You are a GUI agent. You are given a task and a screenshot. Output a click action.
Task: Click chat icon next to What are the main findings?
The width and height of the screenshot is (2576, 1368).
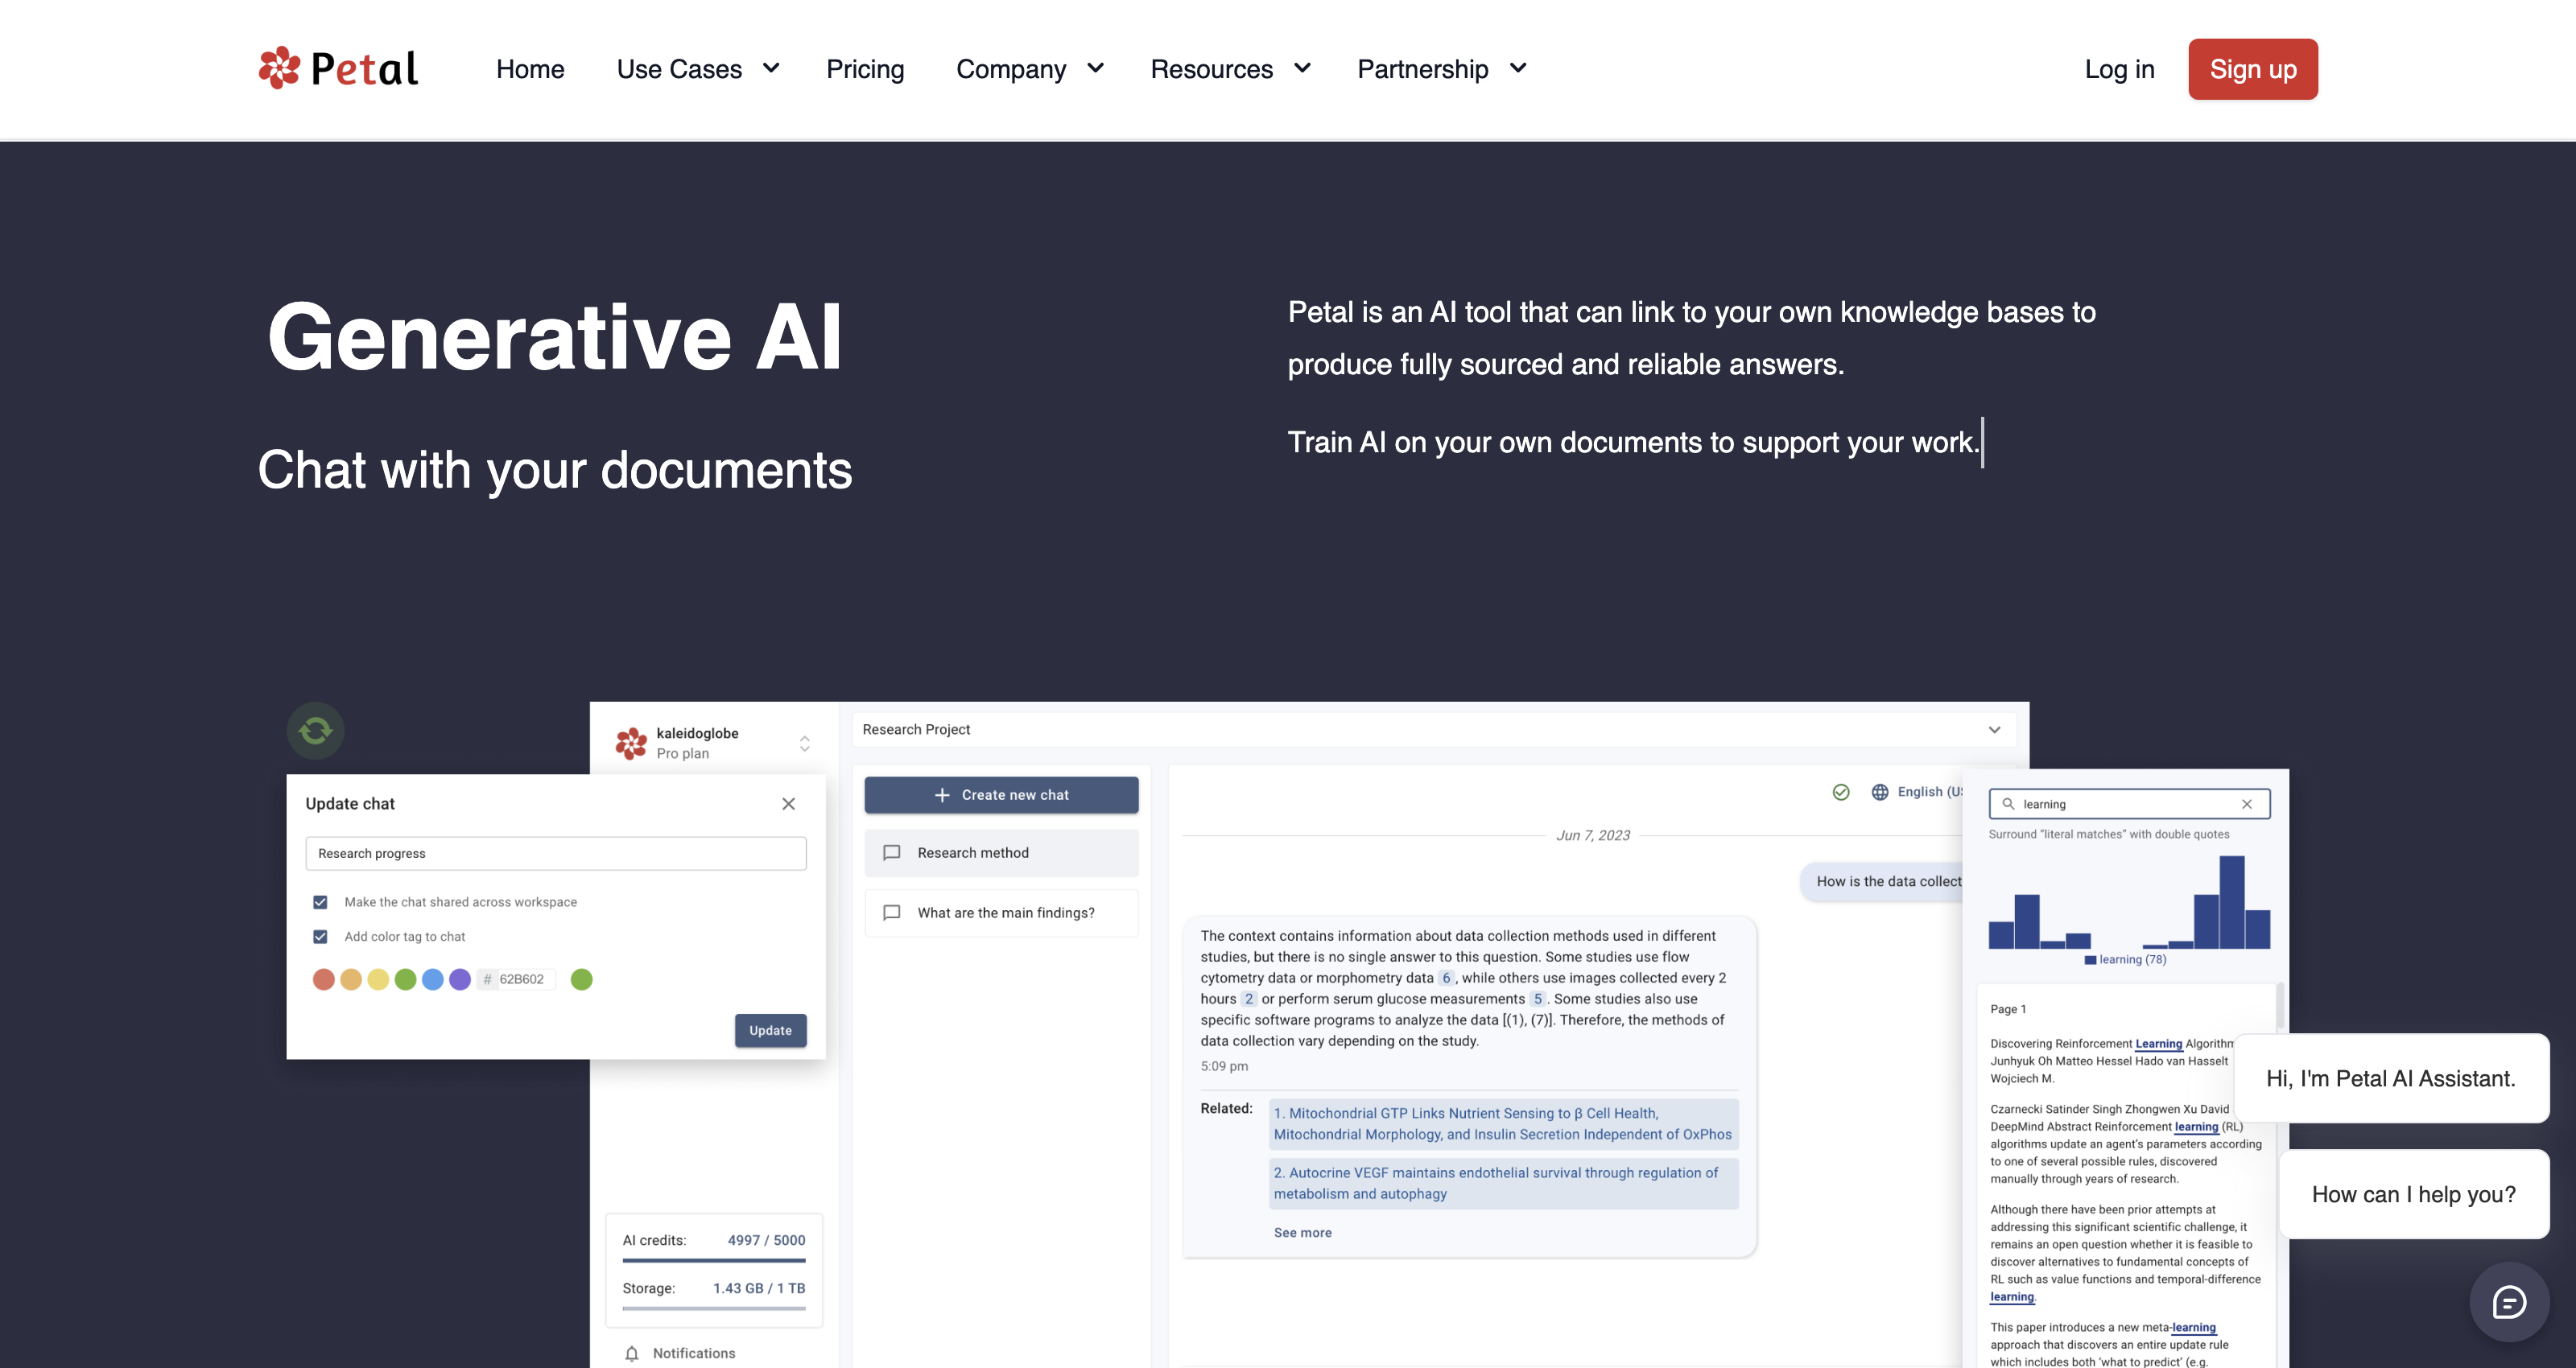click(892, 913)
